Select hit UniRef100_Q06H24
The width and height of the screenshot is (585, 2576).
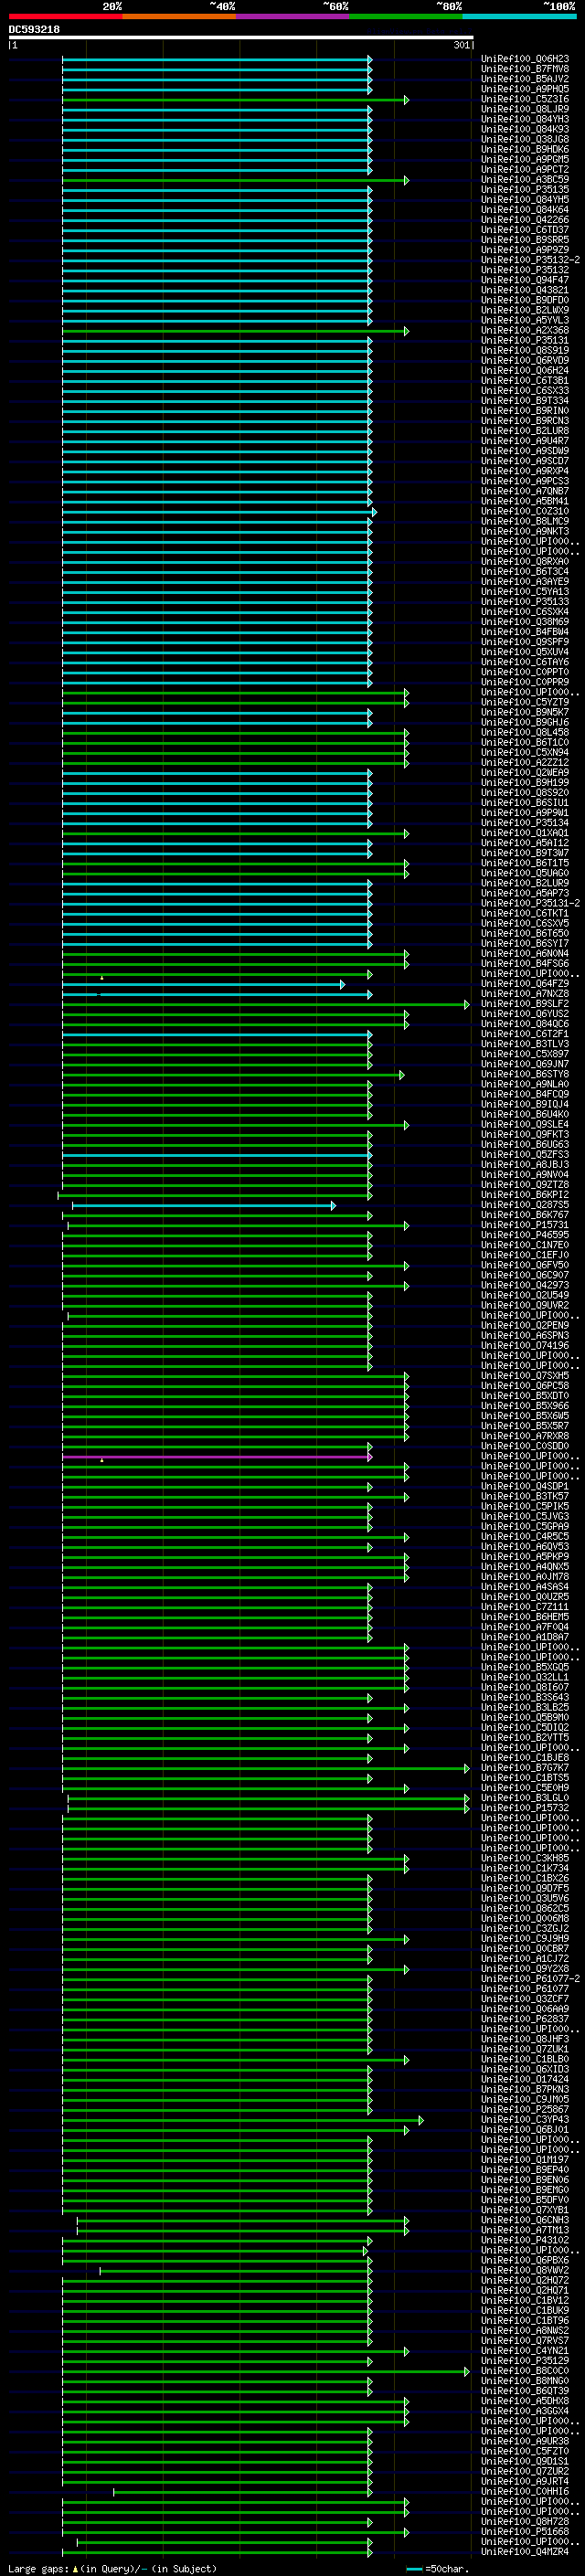[525, 371]
